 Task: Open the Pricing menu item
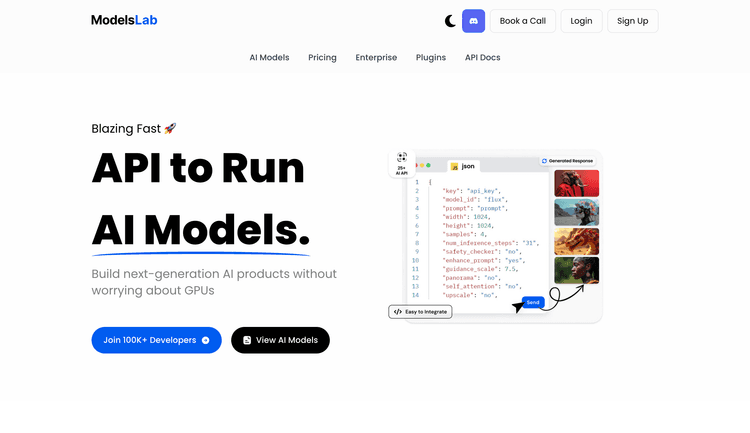pyautogui.click(x=322, y=57)
